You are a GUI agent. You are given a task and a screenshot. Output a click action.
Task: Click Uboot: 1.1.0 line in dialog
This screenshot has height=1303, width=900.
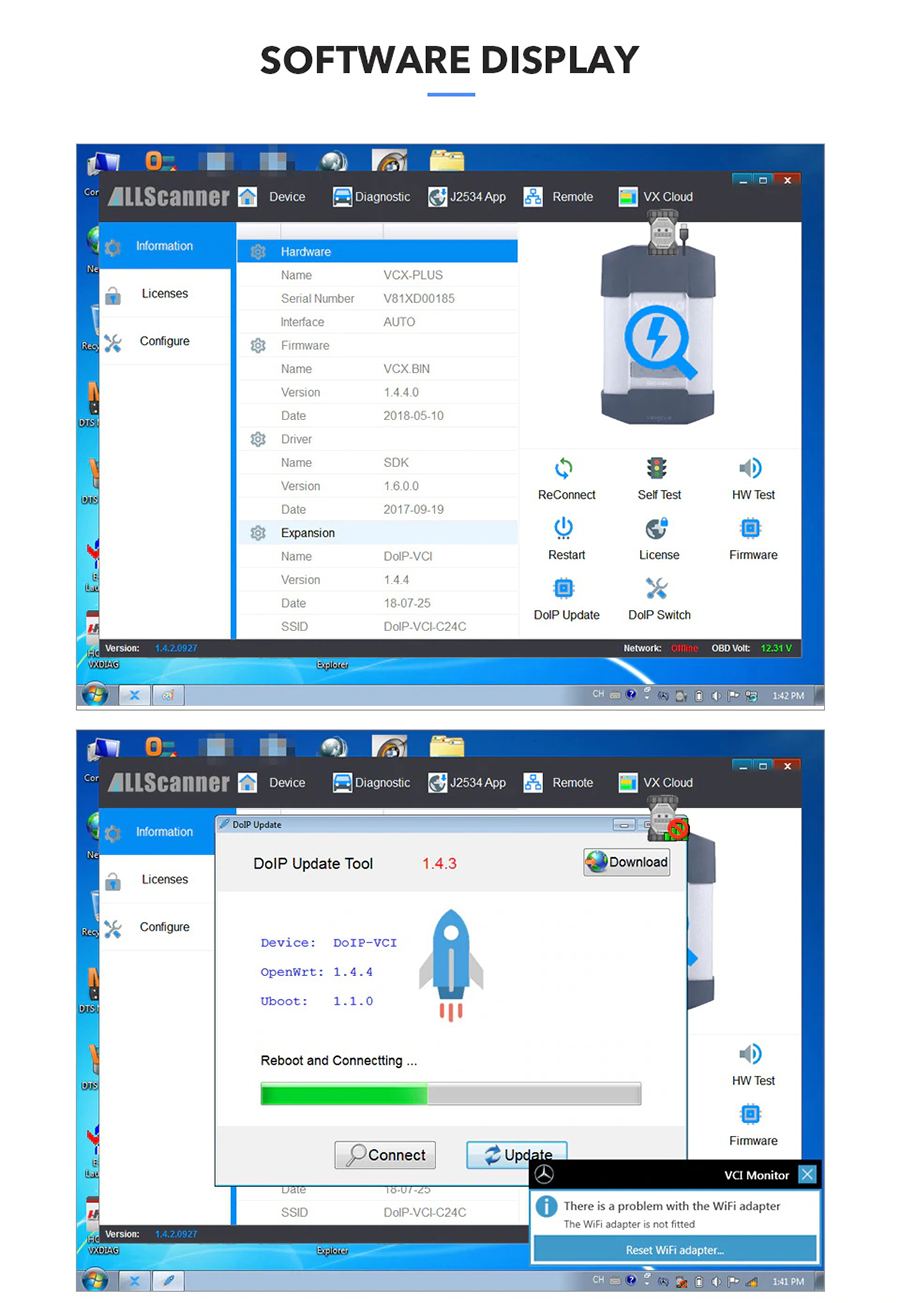coord(317,1001)
